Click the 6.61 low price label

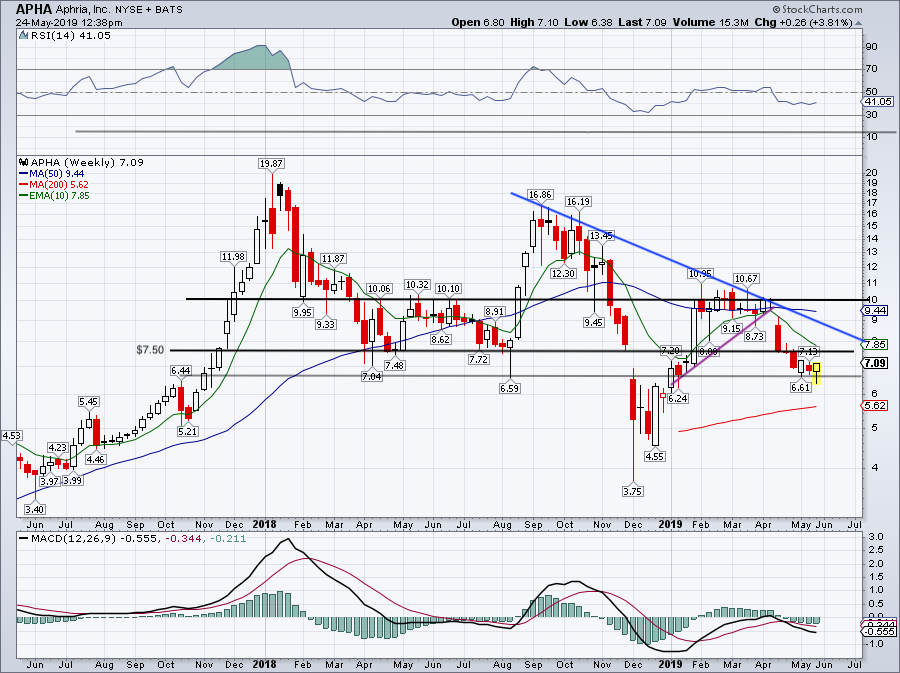(801, 387)
